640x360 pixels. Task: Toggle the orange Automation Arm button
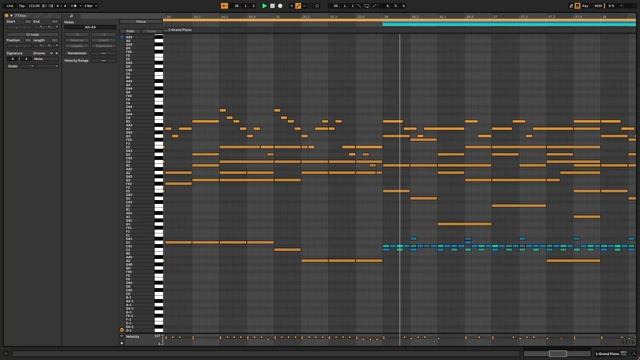[298, 6]
